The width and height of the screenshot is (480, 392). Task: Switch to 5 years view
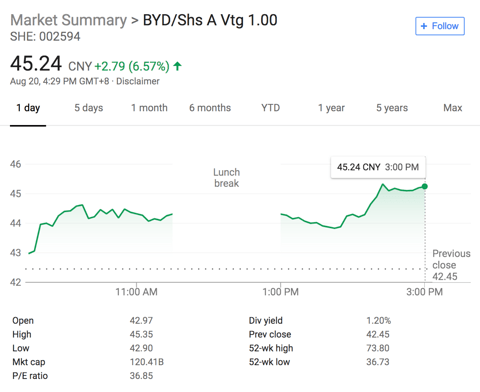pos(392,108)
